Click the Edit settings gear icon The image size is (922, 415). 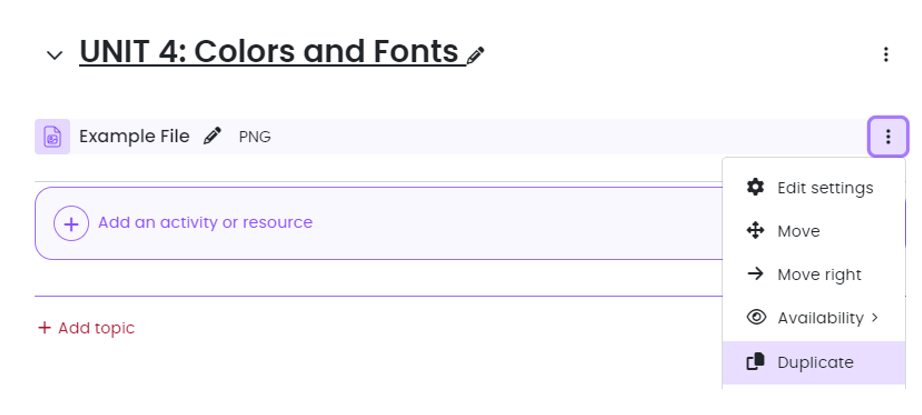(756, 187)
